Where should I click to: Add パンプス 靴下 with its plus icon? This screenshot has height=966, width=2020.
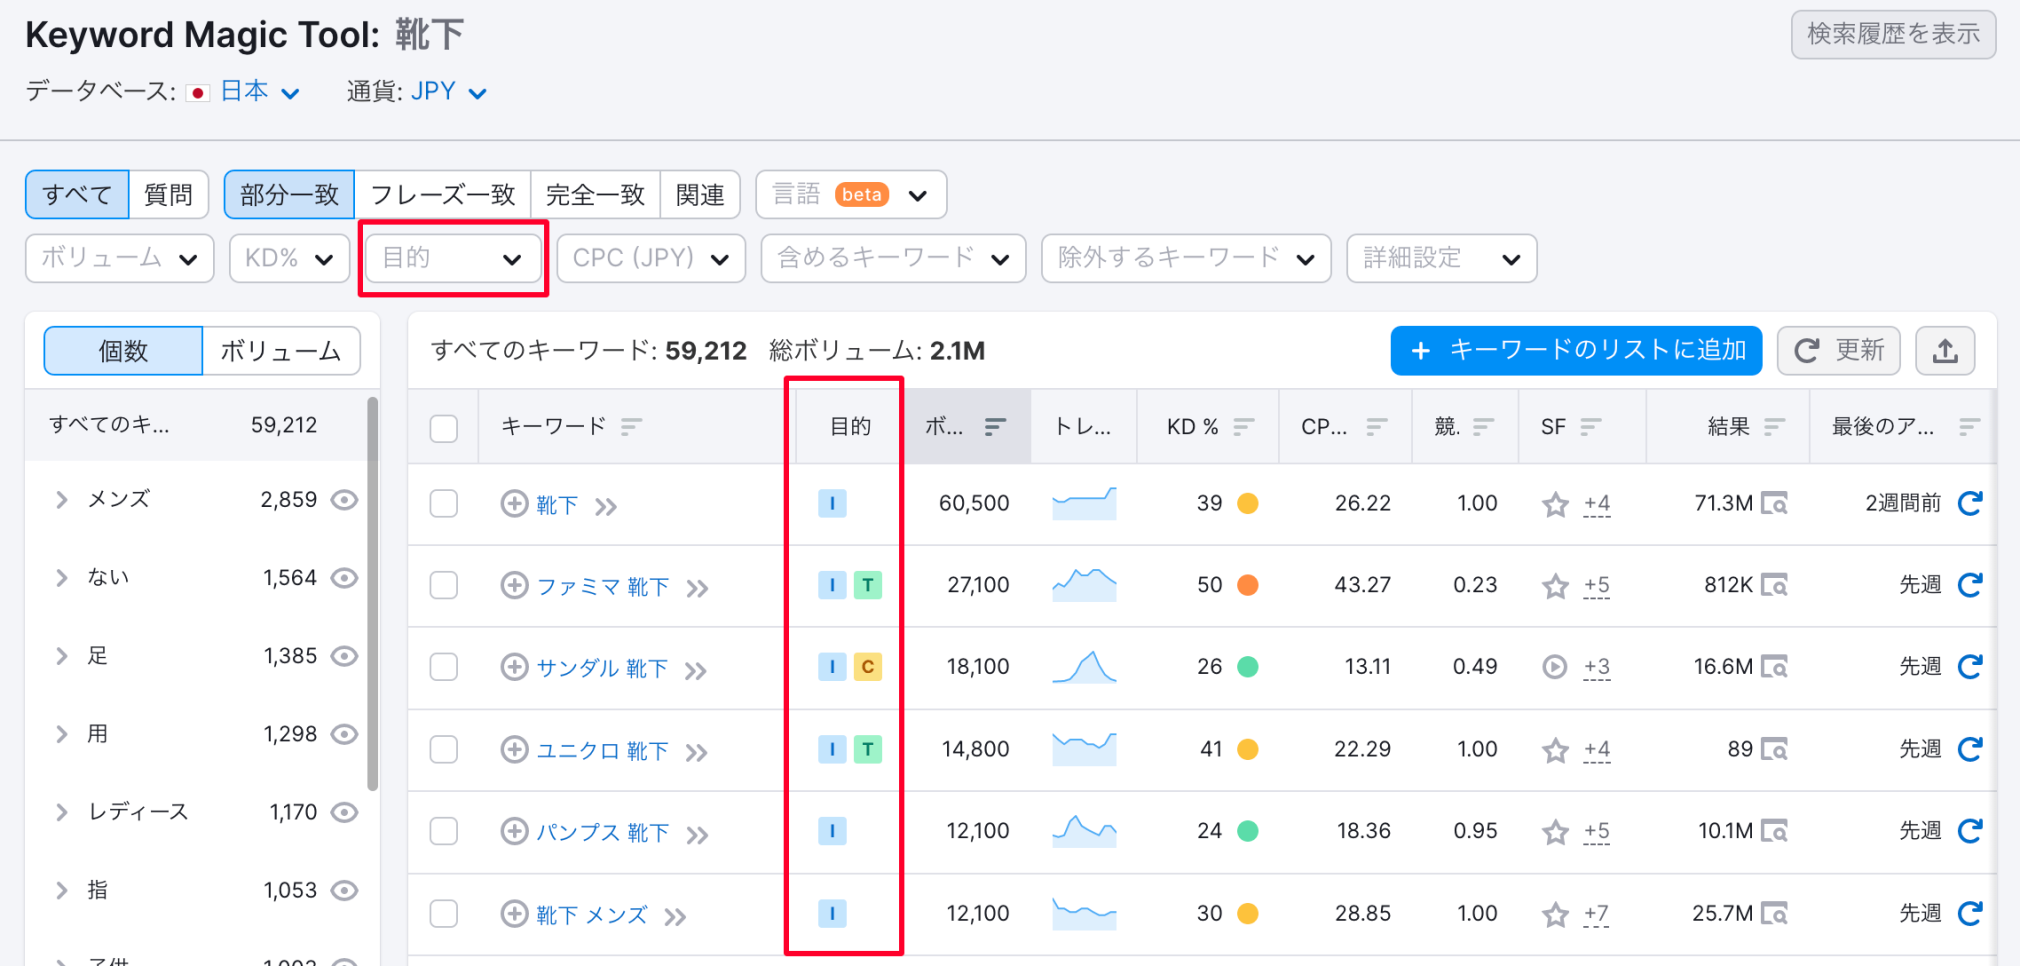[514, 831]
